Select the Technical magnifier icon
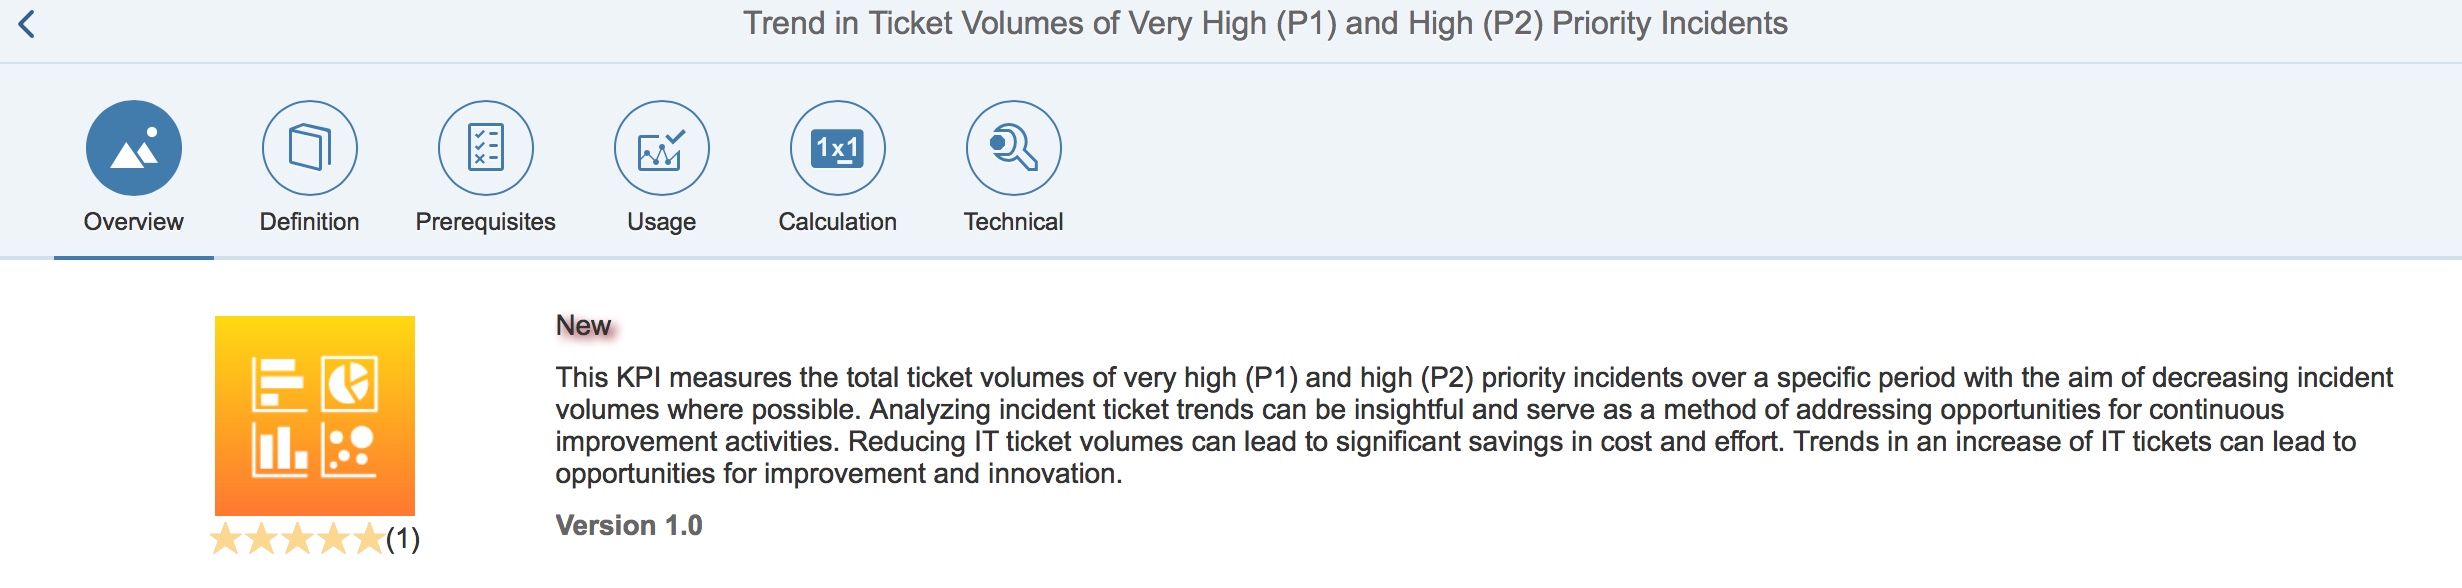Image resolution: width=2462 pixels, height=588 pixels. [x=1014, y=148]
